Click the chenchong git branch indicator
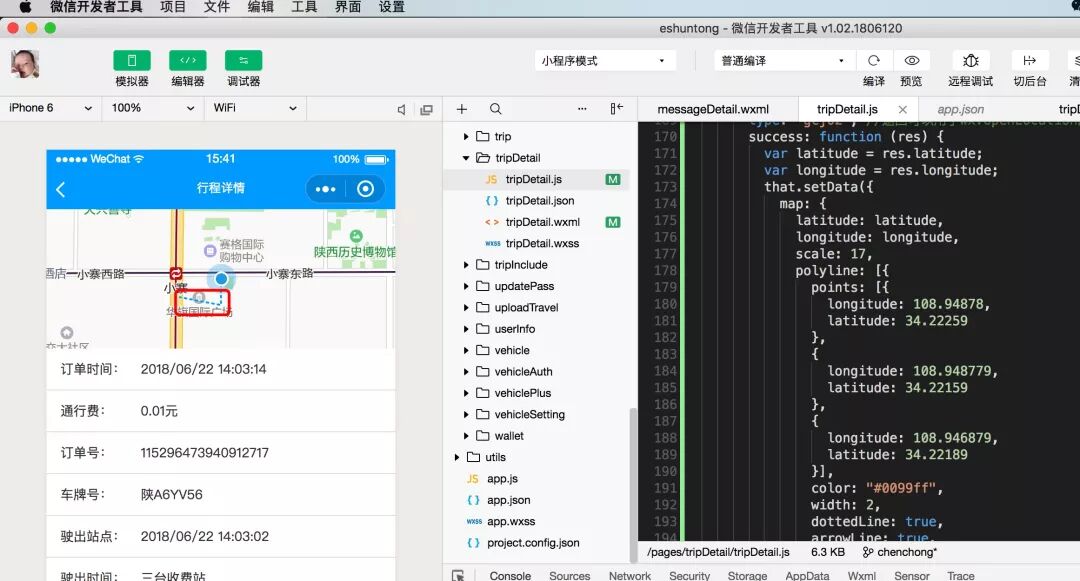Image resolution: width=1080 pixels, height=581 pixels. tap(899, 552)
